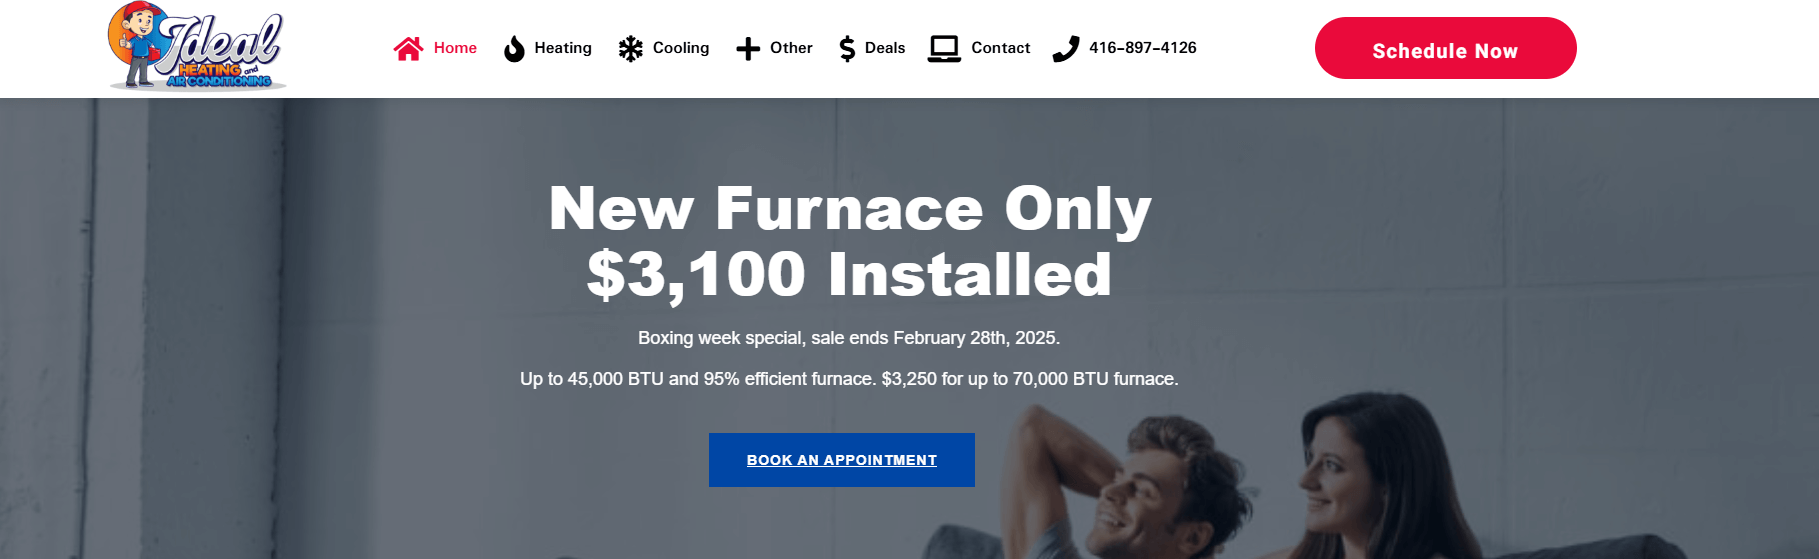Click the dollar sign Deals icon
Image resolution: width=1819 pixels, height=559 pixels.
(847, 48)
